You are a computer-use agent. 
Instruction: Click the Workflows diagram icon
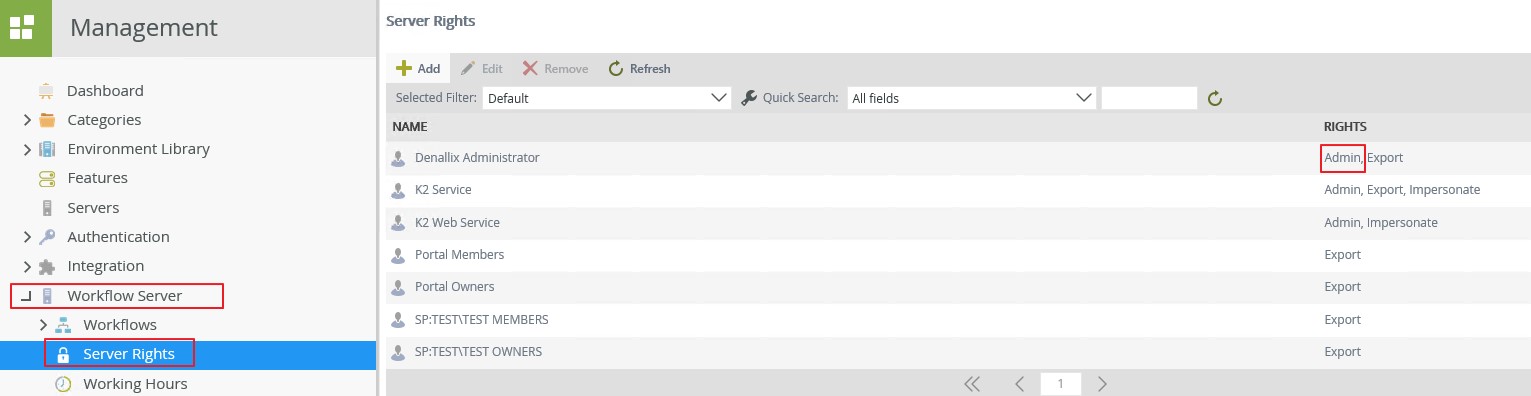[63, 325]
